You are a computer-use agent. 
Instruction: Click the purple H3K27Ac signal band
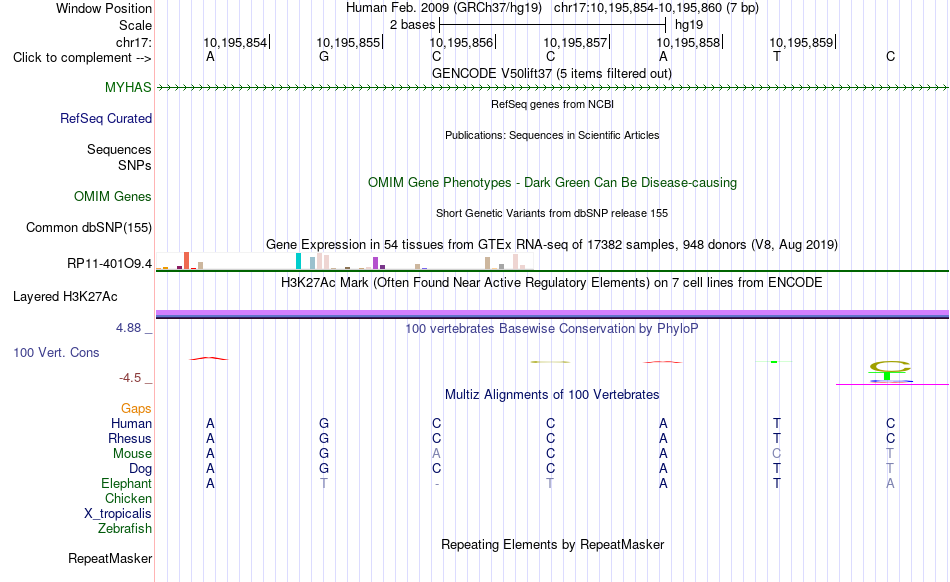click(552, 313)
